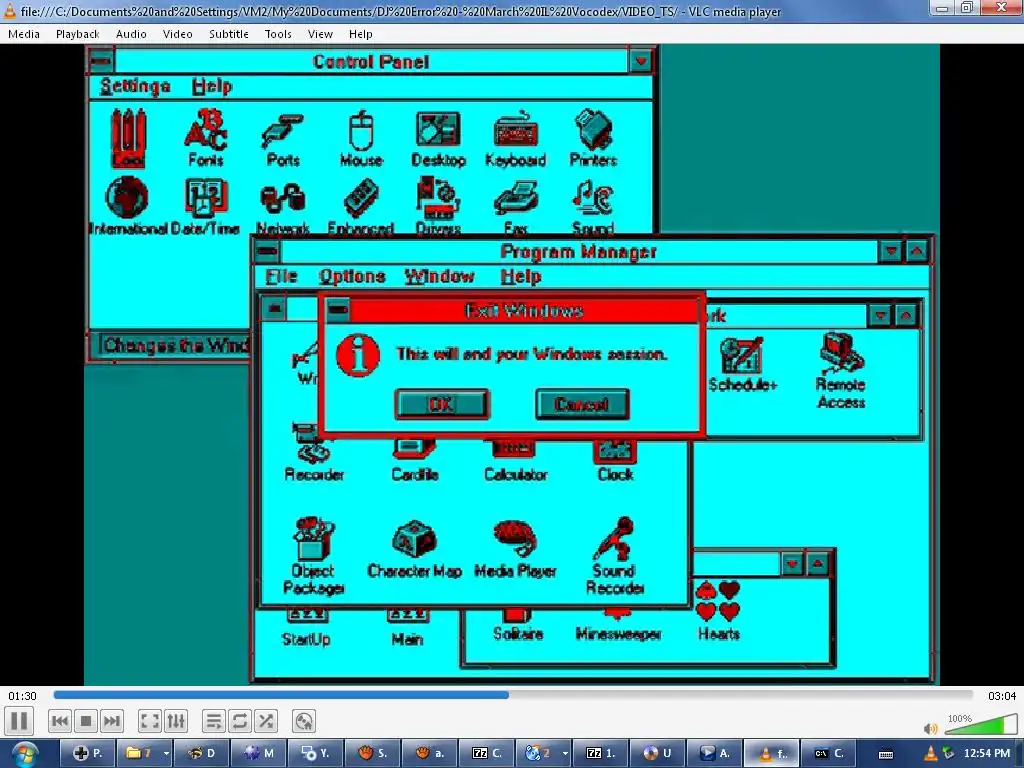Open the Cardfile accessory icon

click(x=414, y=461)
